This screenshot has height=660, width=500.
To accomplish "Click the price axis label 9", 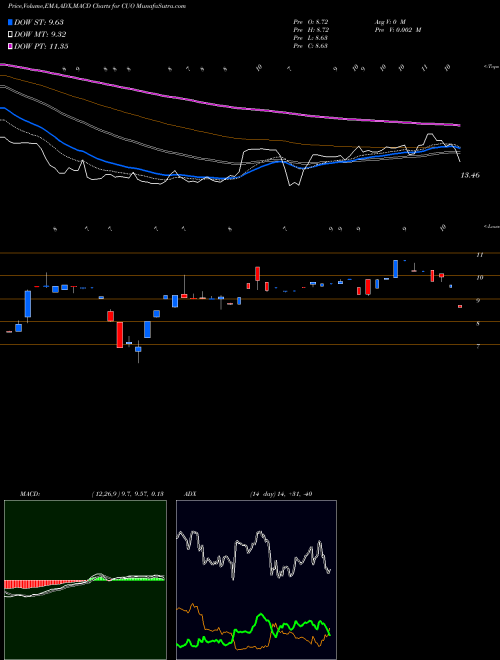I will 478,300.
